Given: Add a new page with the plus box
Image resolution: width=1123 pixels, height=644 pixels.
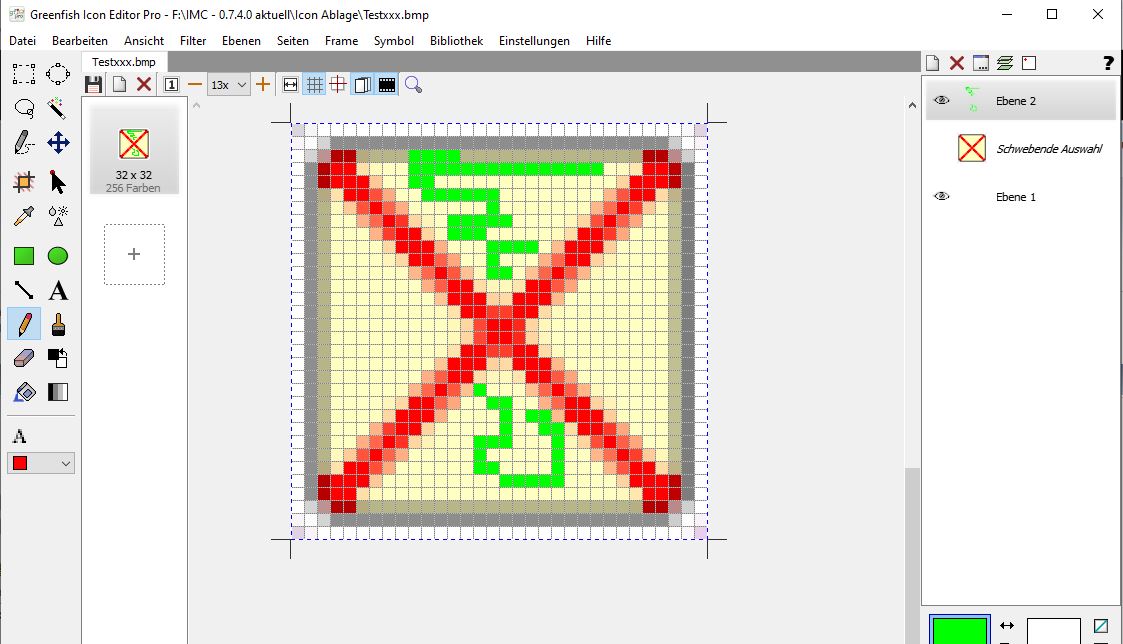Looking at the screenshot, I should pos(134,254).
